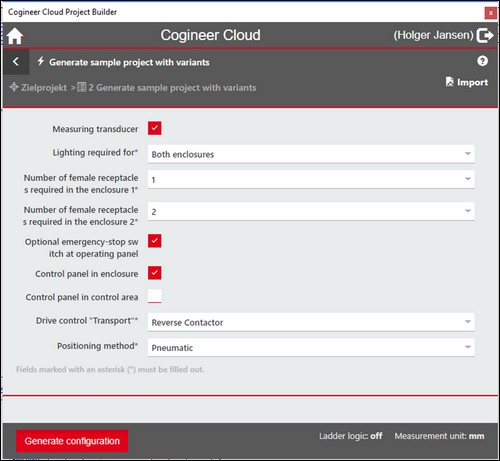Open help via question mark icon

pos(482,61)
